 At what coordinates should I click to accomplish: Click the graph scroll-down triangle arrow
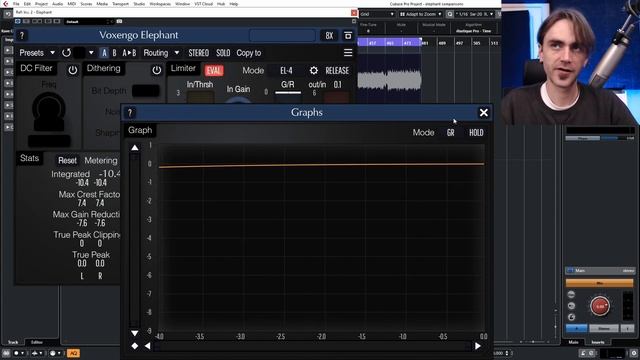pyautogui.click(x=135, y=333)
